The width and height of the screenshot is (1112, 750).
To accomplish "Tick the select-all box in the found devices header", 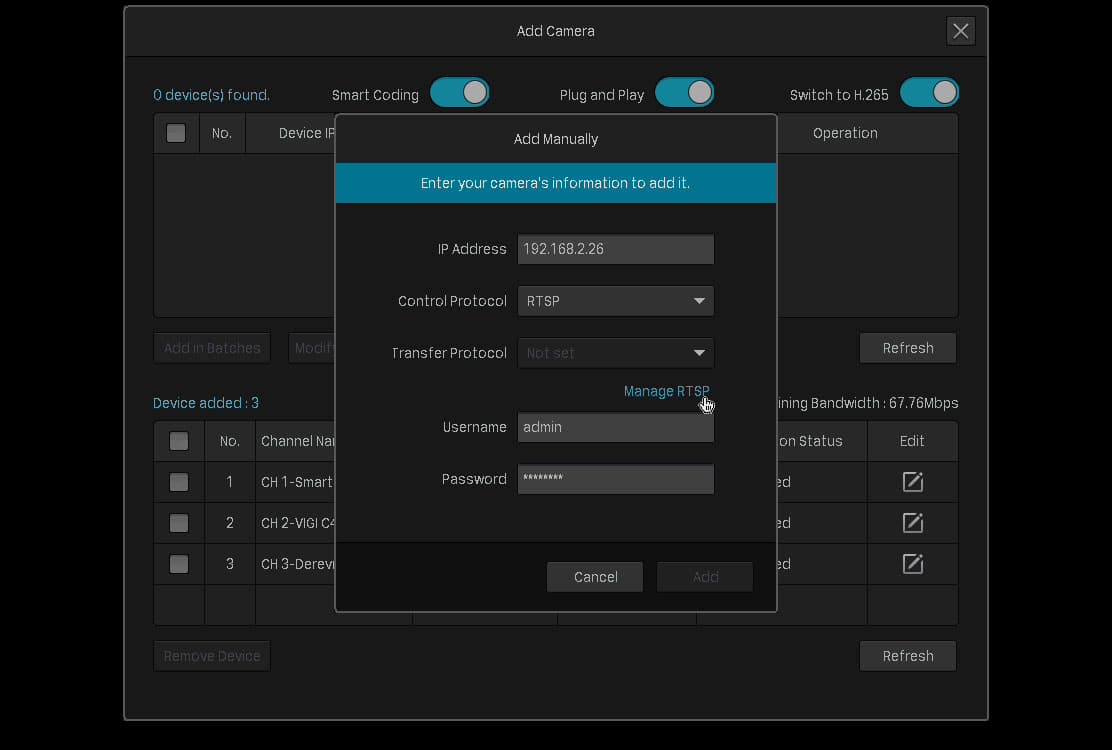I will pyautogui.click(x=176, y=133).
